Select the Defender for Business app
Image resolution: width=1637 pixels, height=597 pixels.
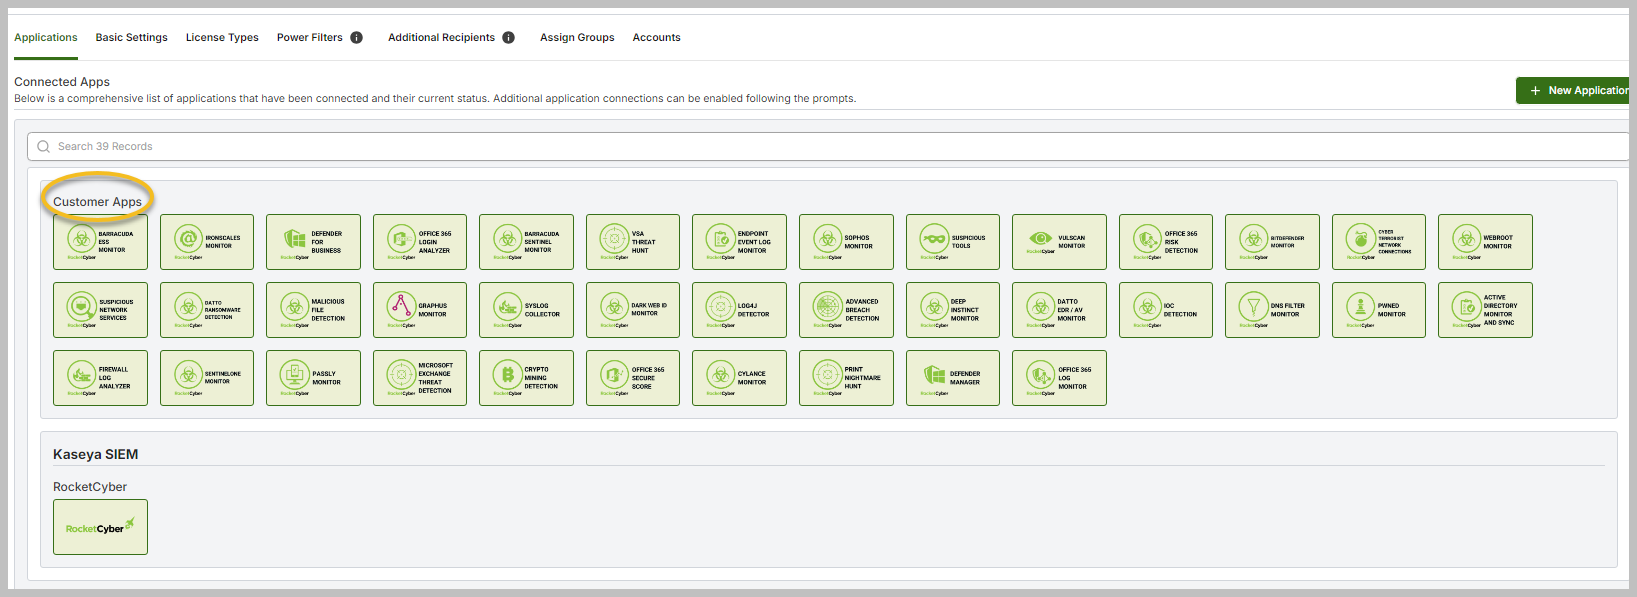coord(313,242)
